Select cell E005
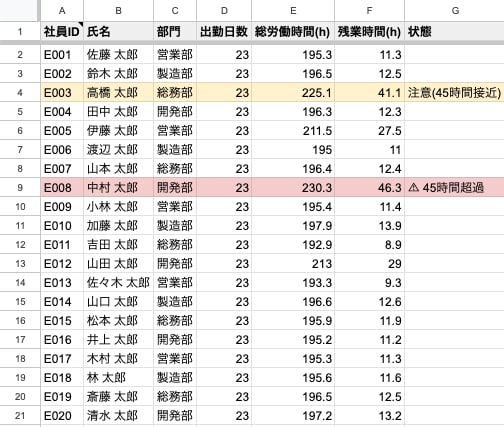504x427 pixels. click(62, 130)
